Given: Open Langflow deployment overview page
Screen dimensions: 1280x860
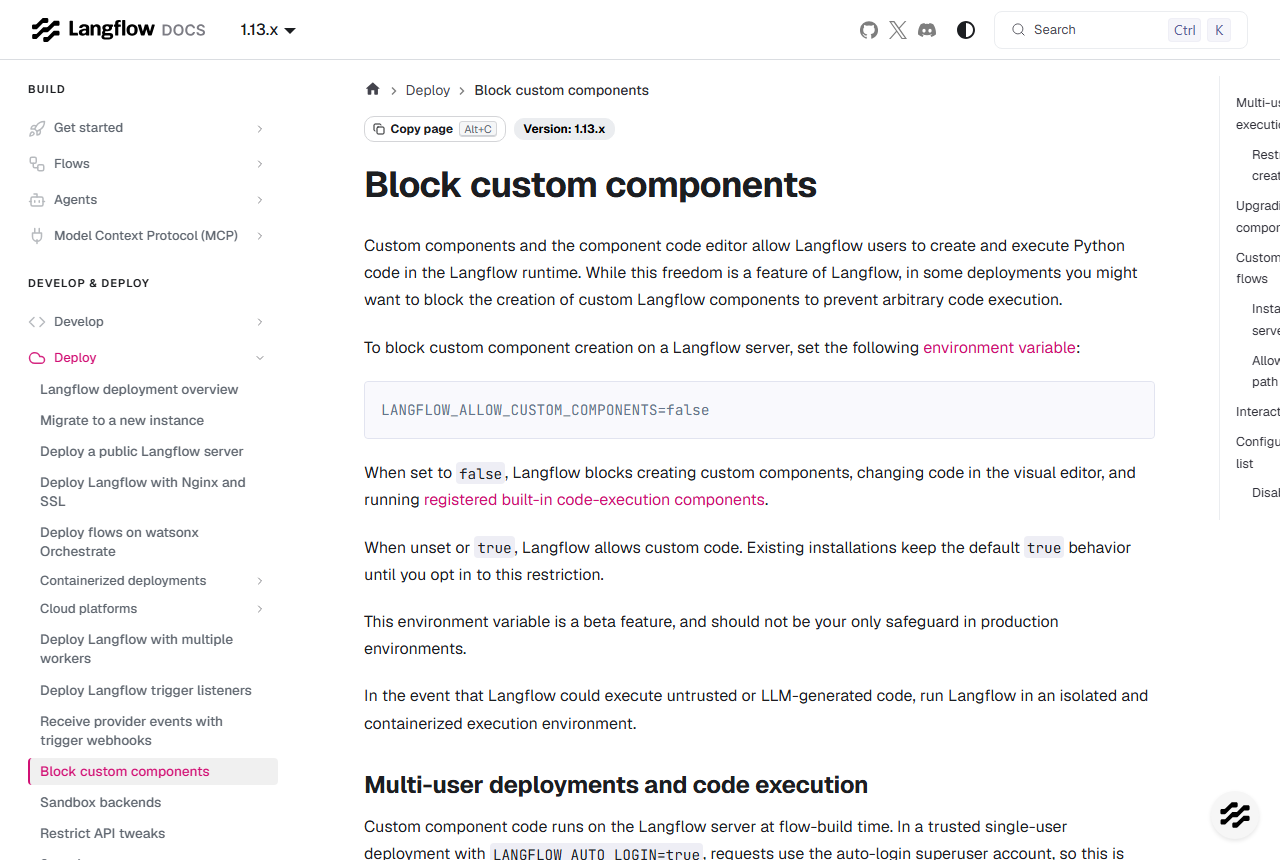Looking at the screenshot, I should pyautogui.click(x=139, y=390).
